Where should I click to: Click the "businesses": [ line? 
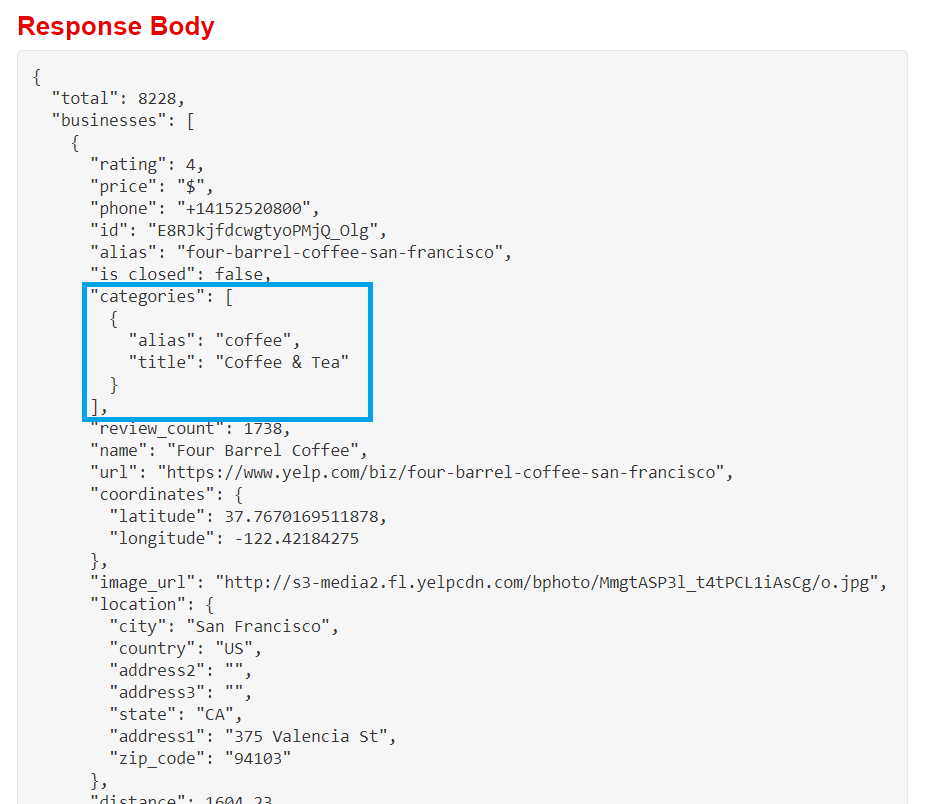[123, 121]
